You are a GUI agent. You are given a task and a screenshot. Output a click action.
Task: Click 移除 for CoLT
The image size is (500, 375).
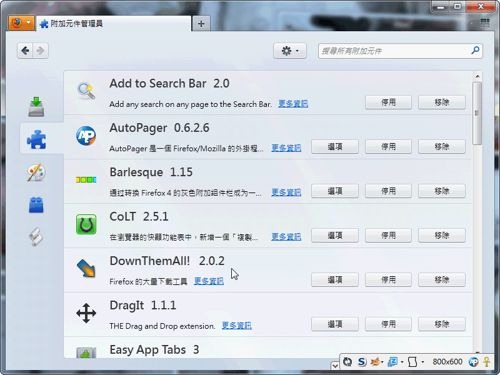(442, 235)
